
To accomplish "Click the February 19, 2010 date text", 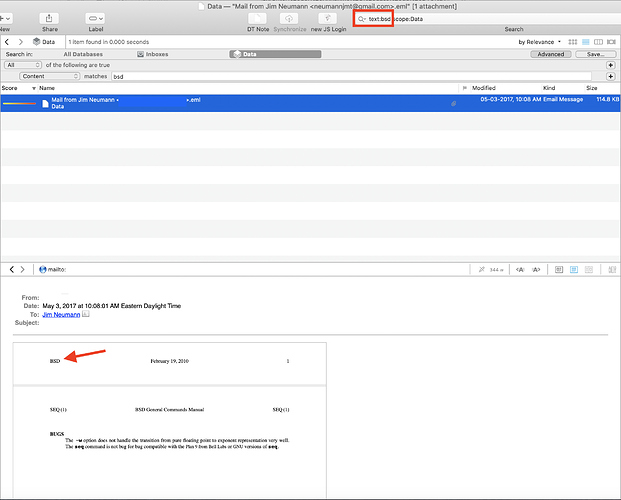I will (x=170, y=361).
